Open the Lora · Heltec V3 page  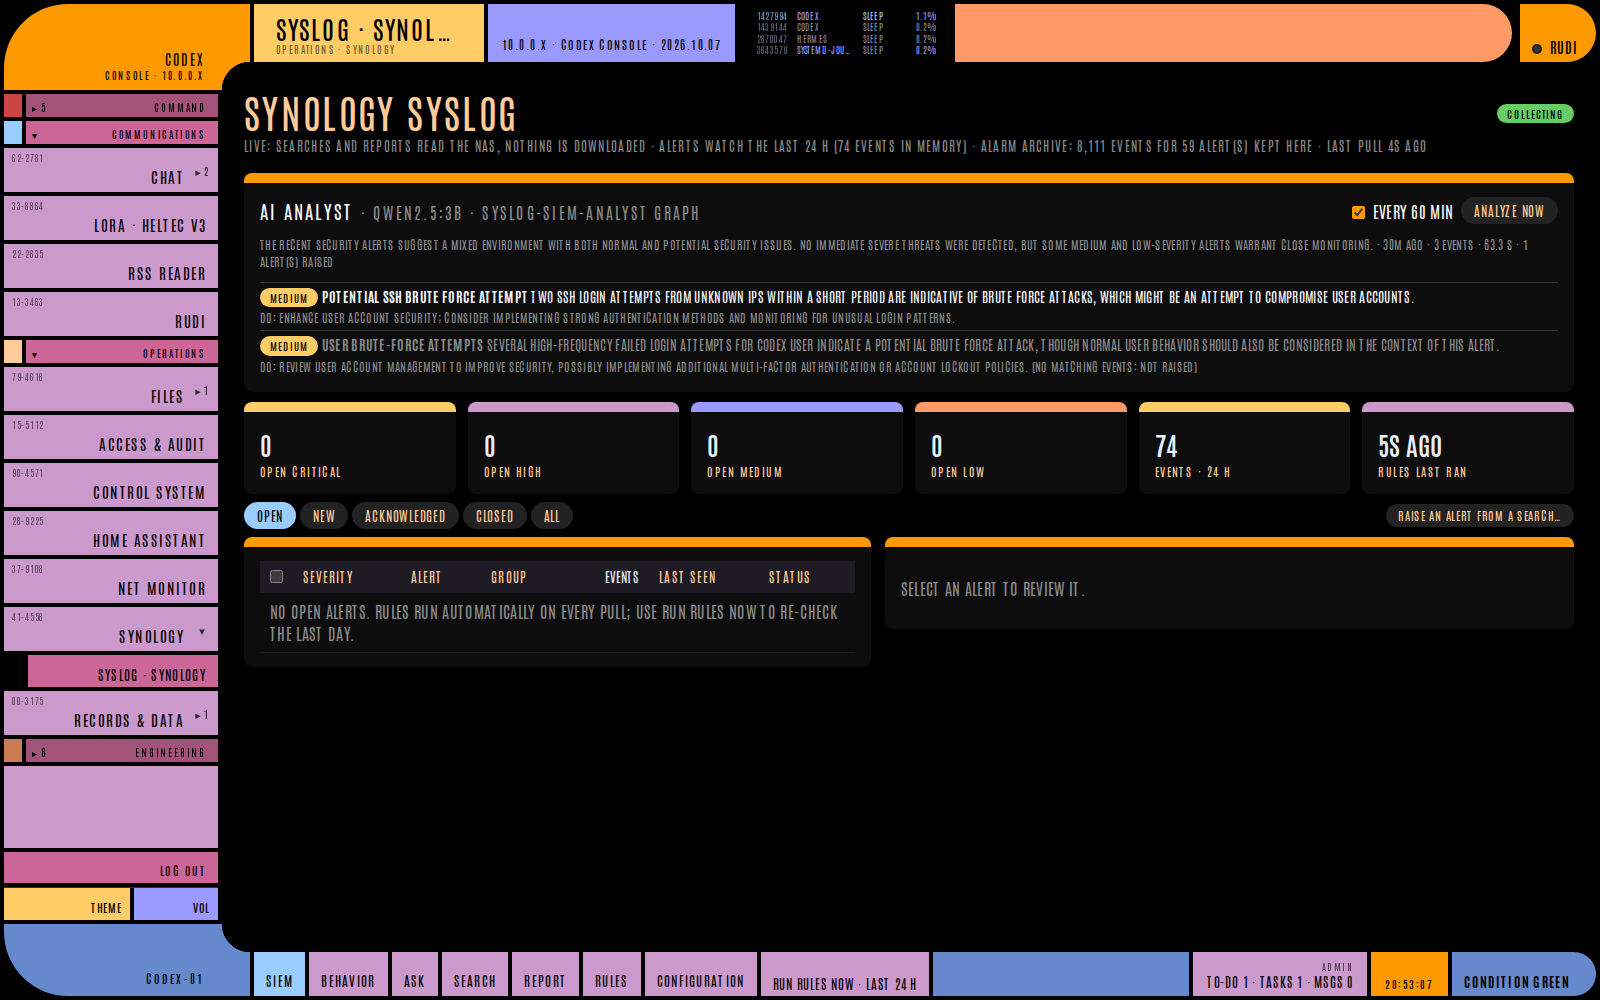[x=111, y=218]
